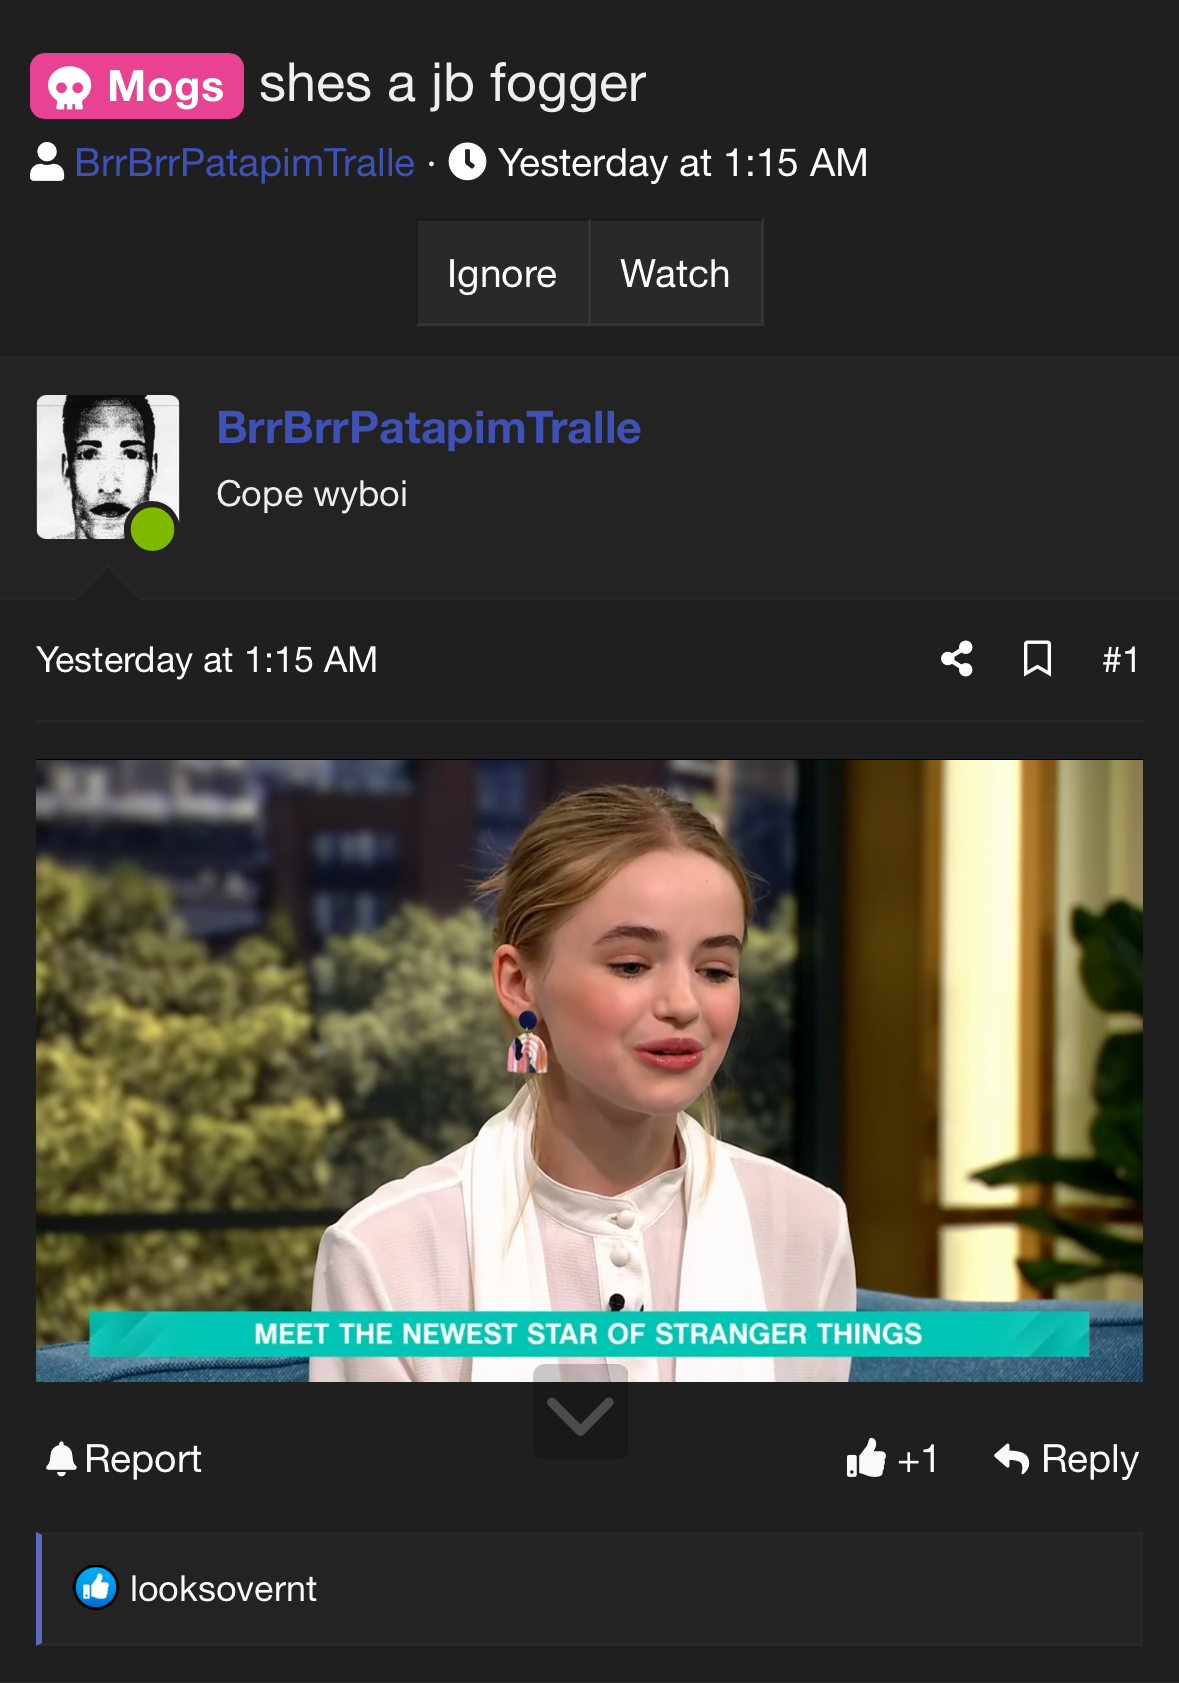Click post timestamp above the image

[x=207, y=660]
